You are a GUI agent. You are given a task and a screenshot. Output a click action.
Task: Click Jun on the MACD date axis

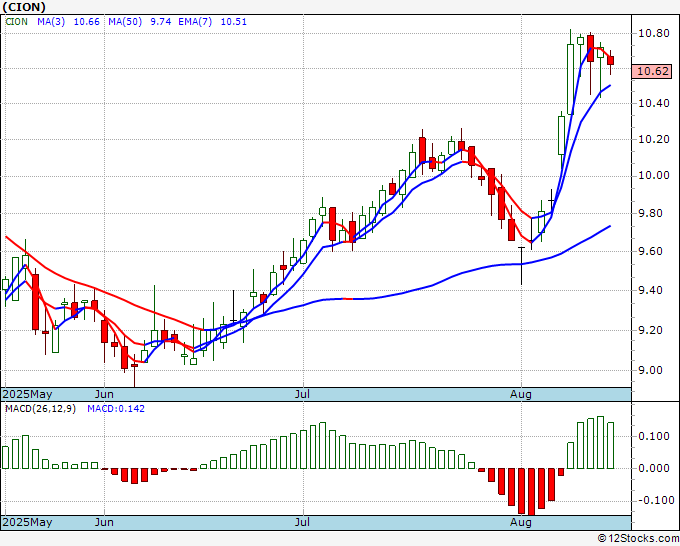[104, 522]
